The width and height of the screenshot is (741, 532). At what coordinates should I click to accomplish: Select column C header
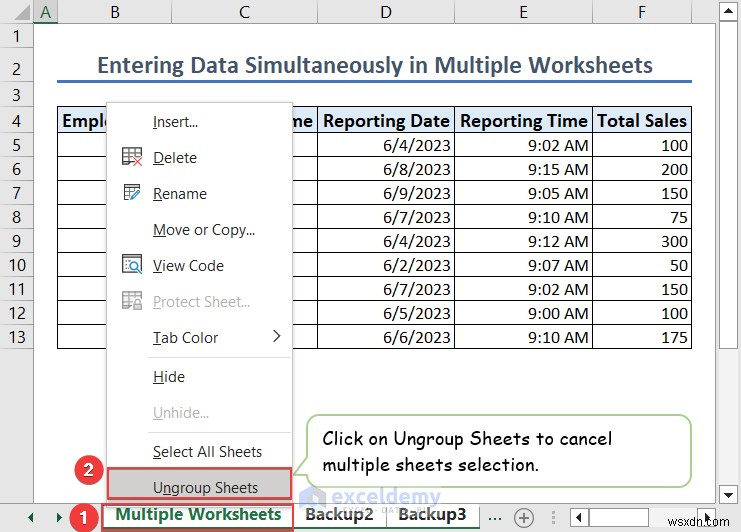click(x=244, y=12)
